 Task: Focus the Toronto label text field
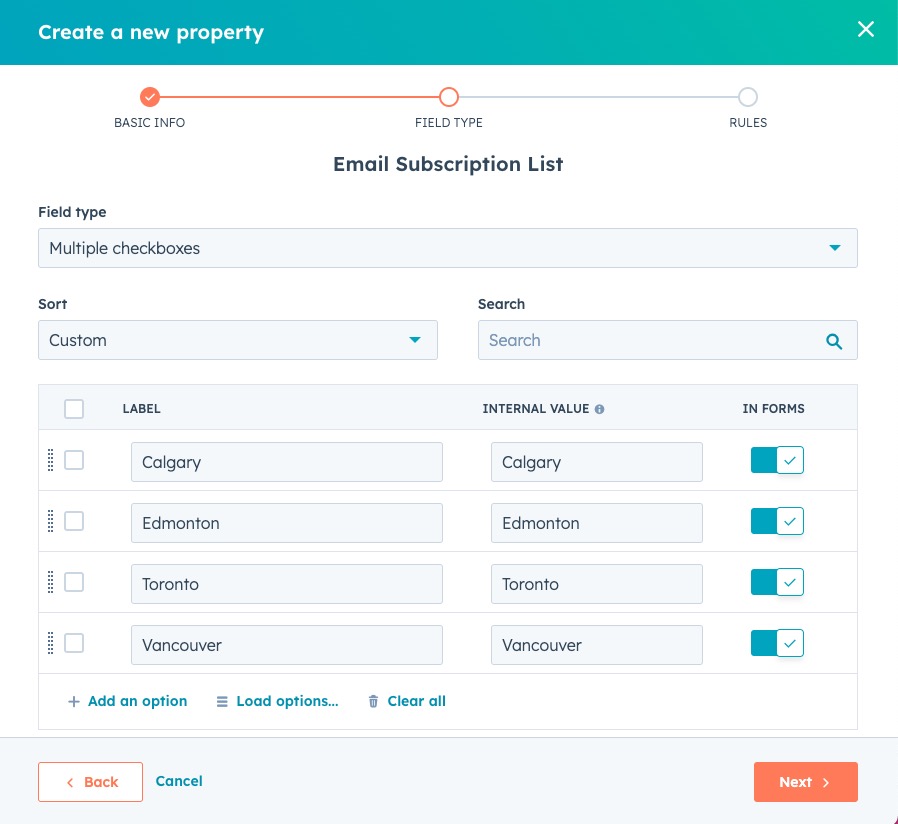click(x=286, y=584)
